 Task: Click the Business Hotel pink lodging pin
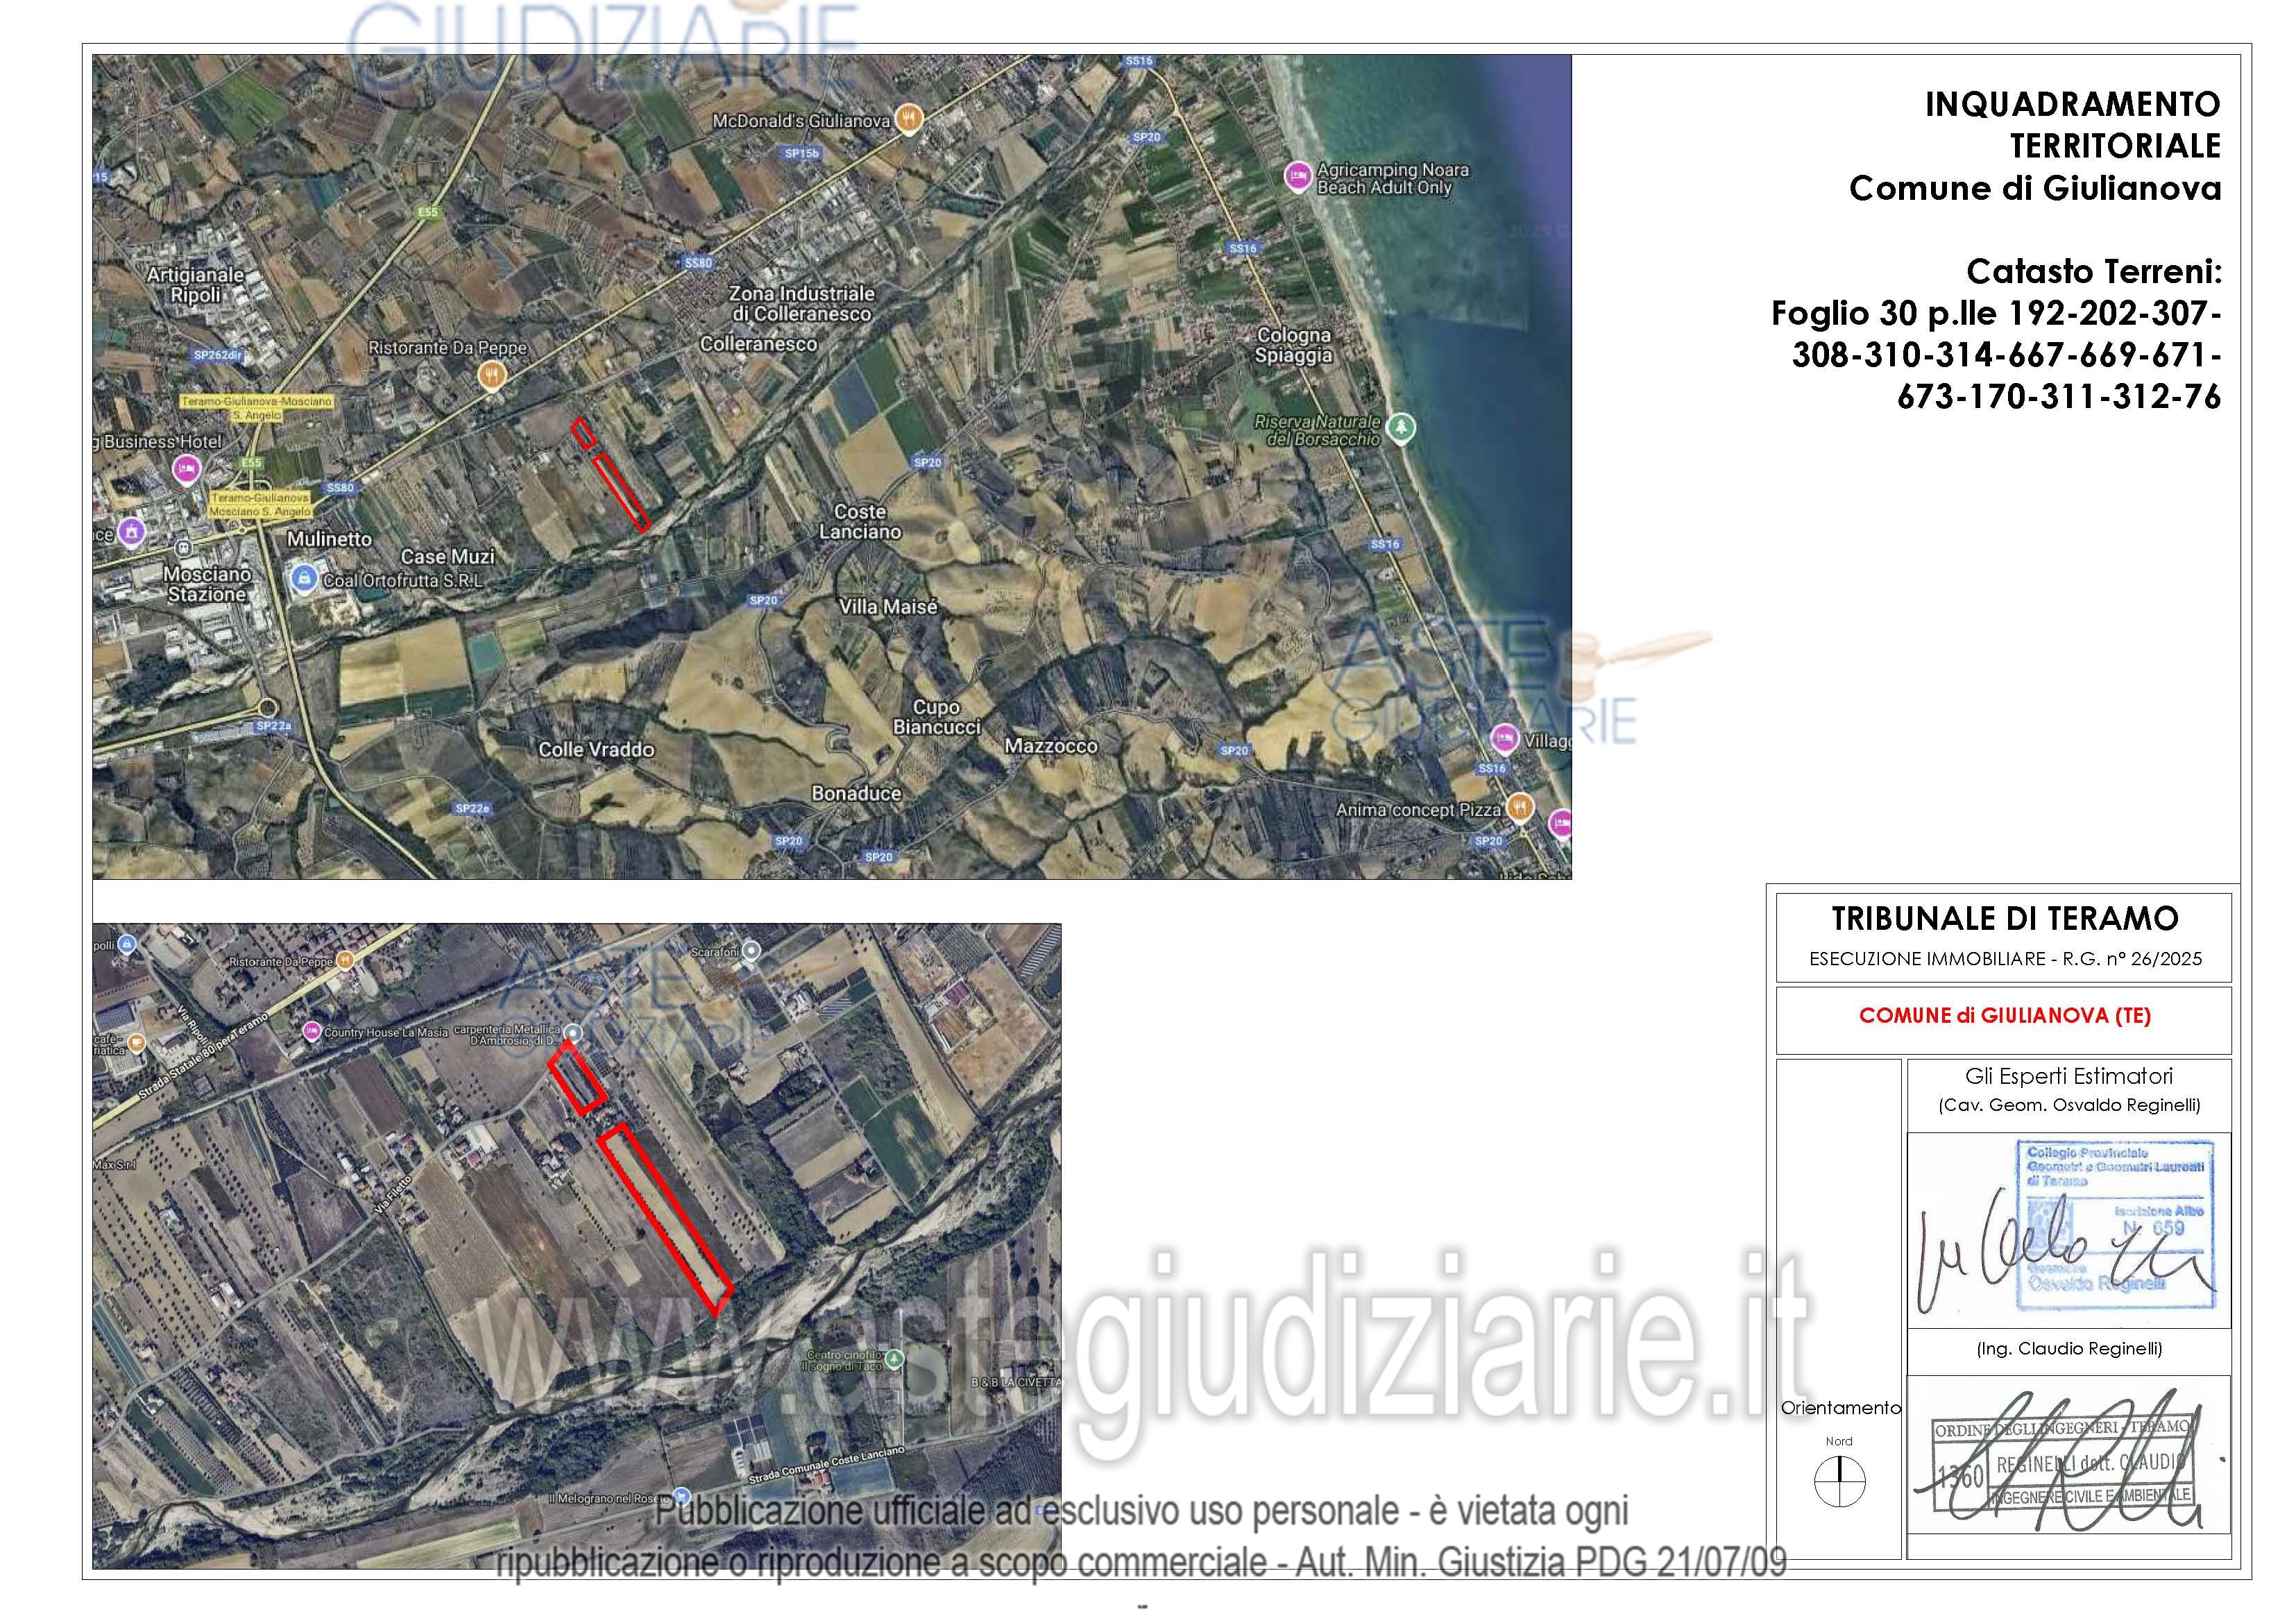(x=186, y=468)
